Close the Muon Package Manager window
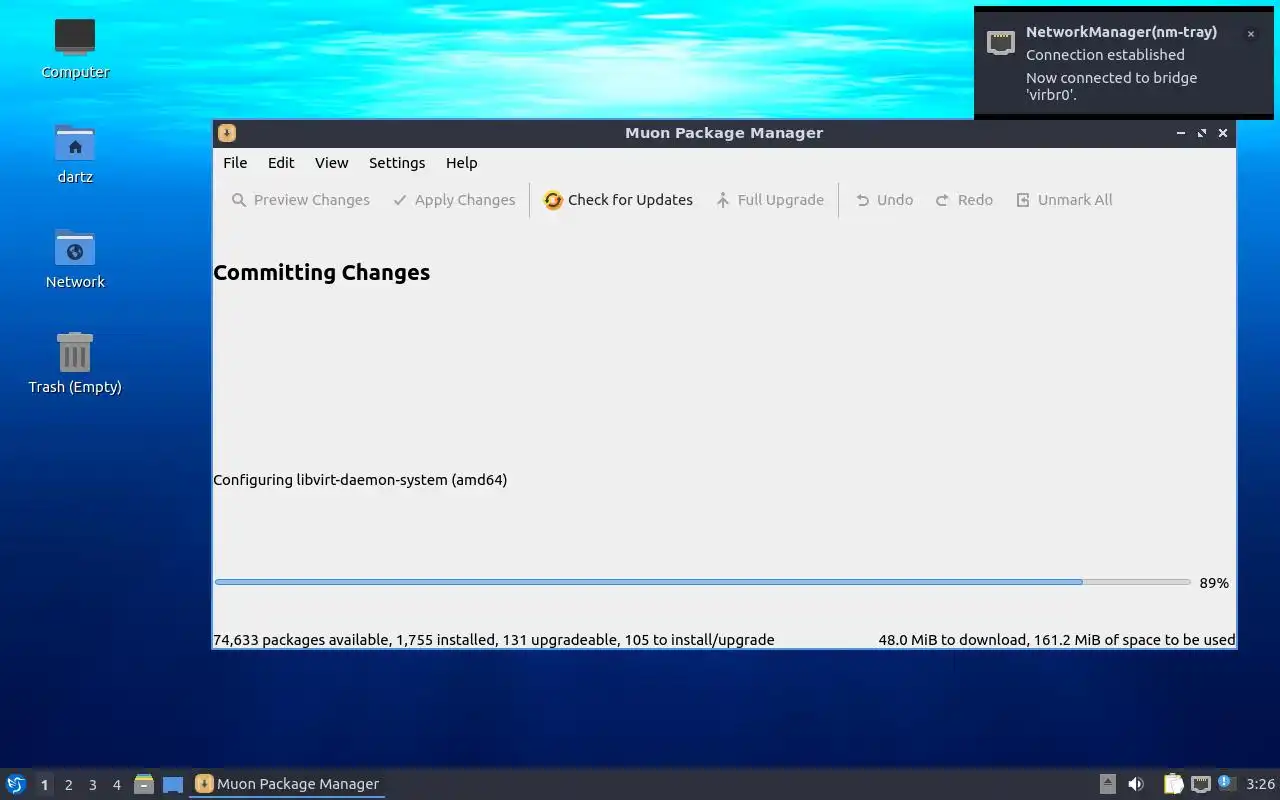 (x=1222, y=133)
